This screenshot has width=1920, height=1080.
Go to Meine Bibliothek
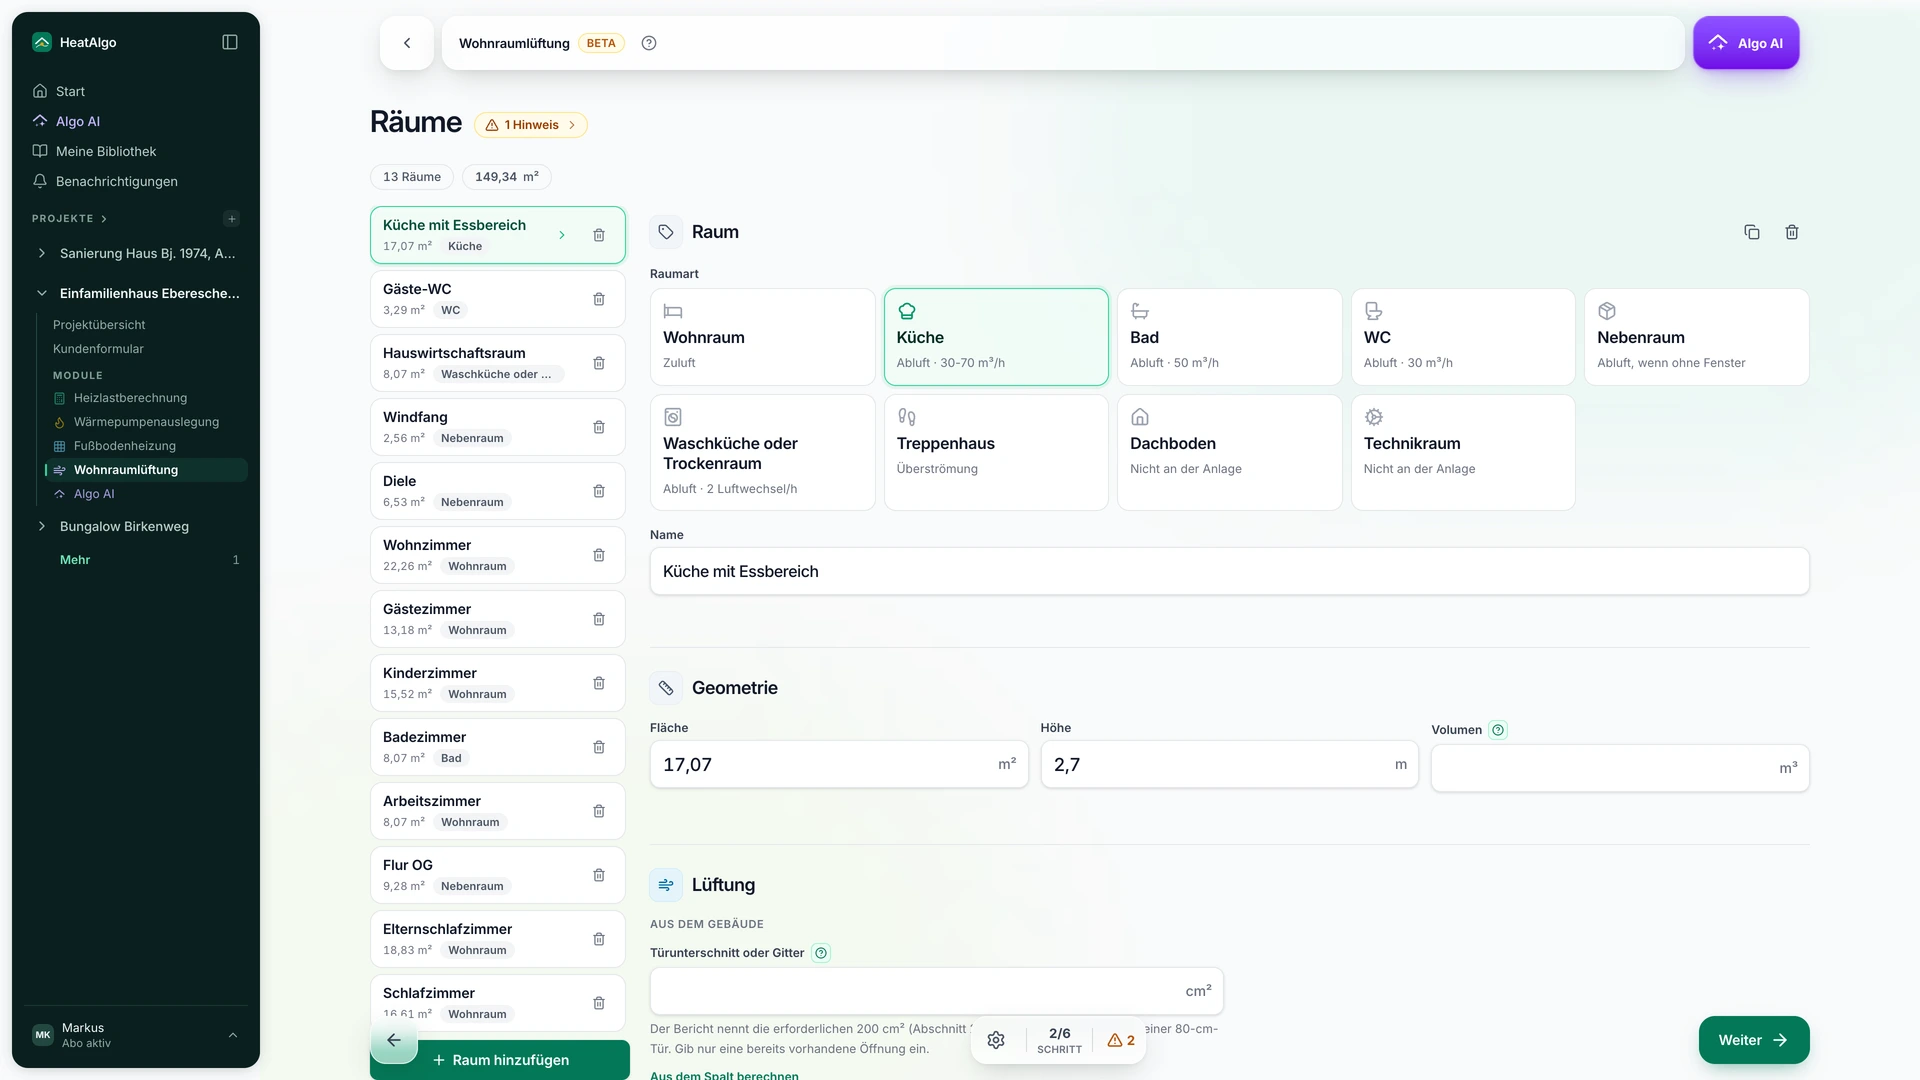[x=106, y=151]
